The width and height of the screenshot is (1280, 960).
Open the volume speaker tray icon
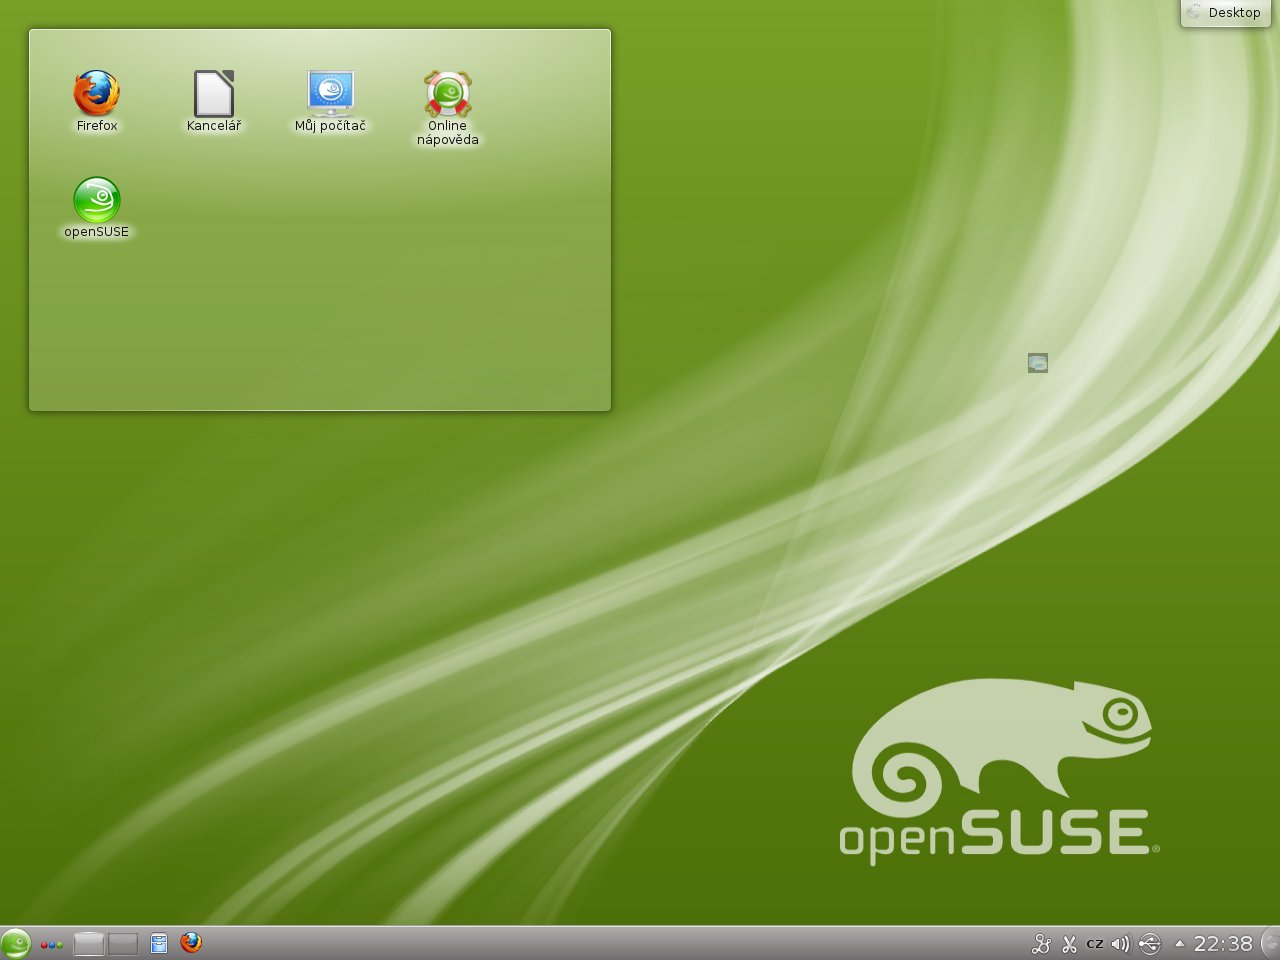point(1120,943)
